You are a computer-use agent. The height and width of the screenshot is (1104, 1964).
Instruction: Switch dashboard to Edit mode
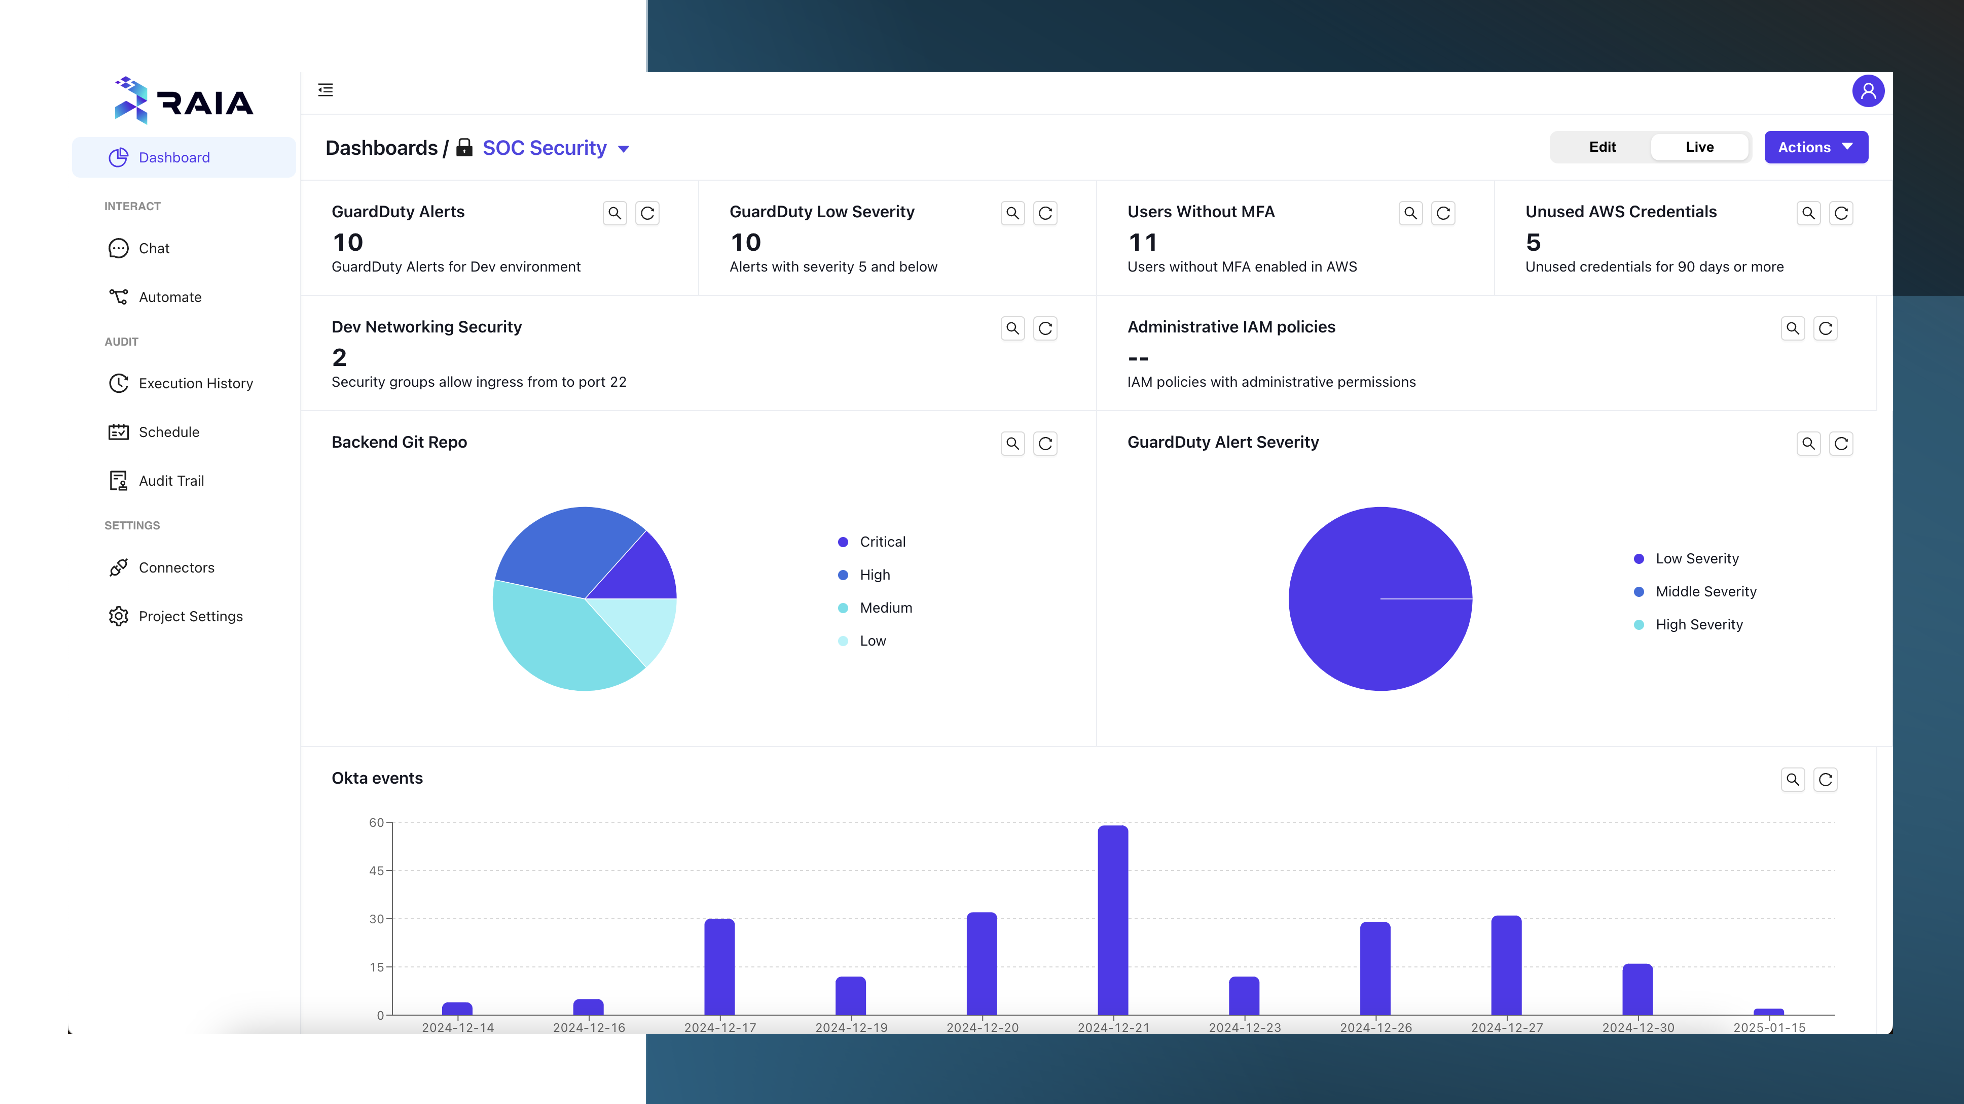point(1601,147)
